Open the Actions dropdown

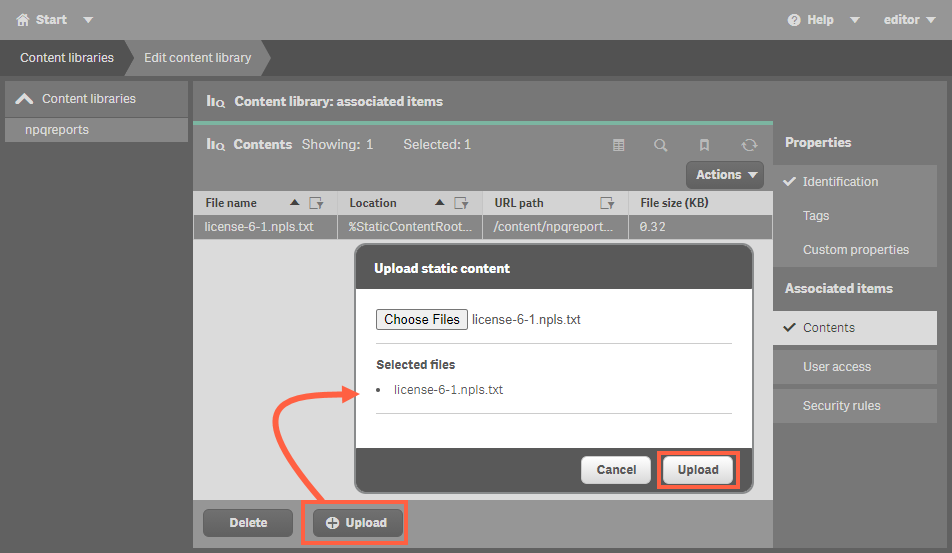(725, 175)
